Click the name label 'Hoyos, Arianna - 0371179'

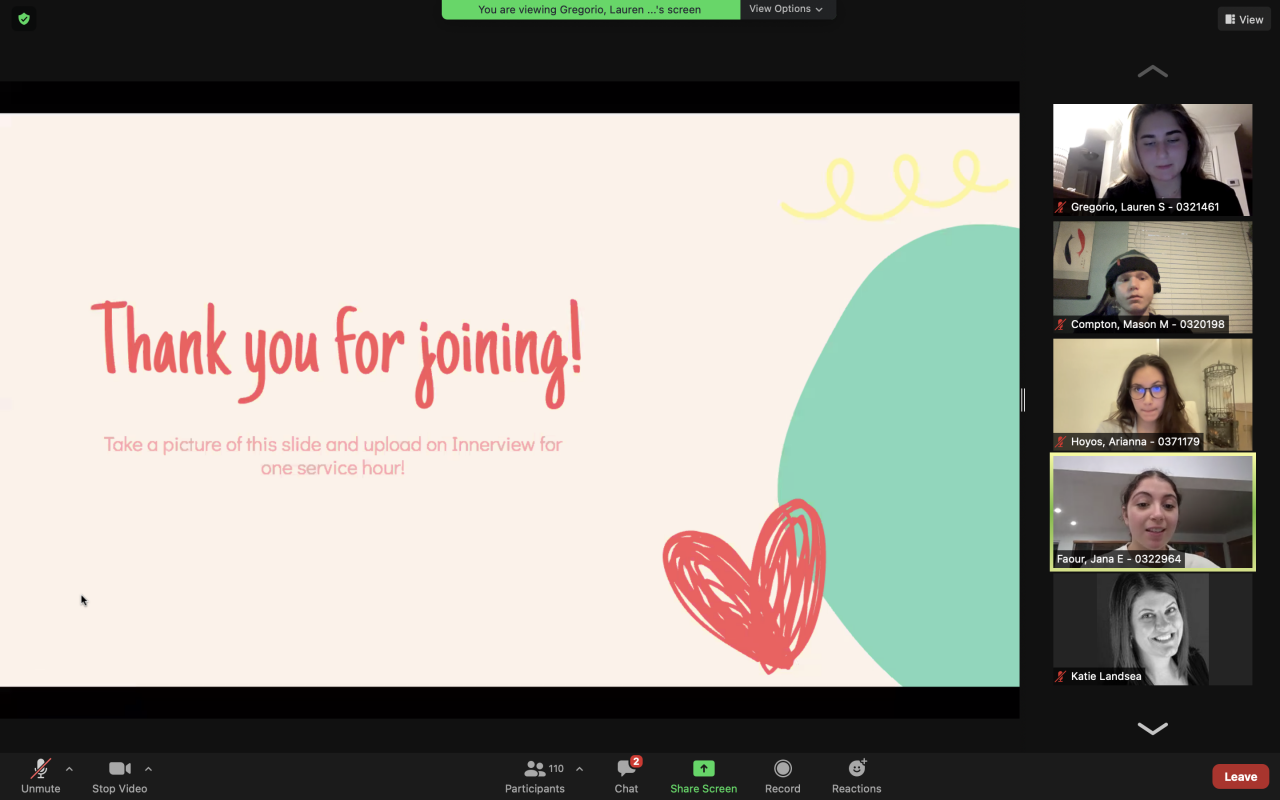[1135, 441]
